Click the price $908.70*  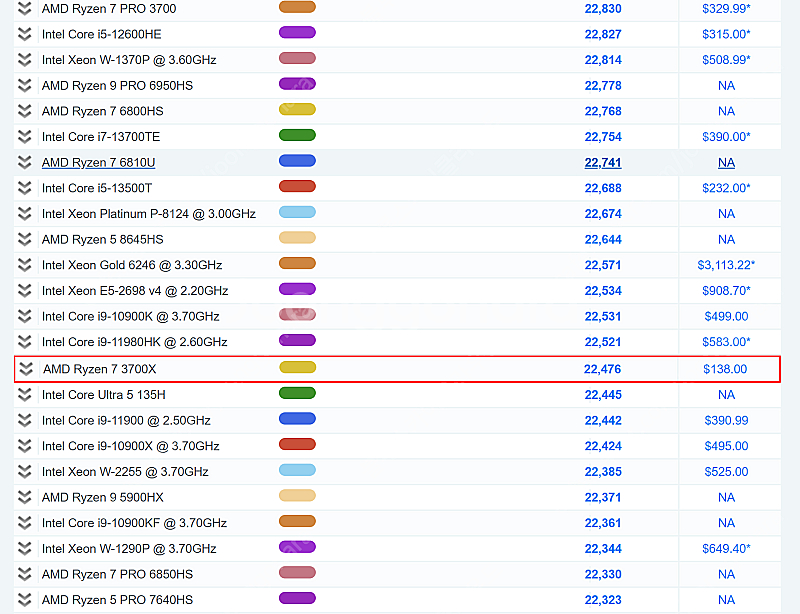(x=727, y=291)
